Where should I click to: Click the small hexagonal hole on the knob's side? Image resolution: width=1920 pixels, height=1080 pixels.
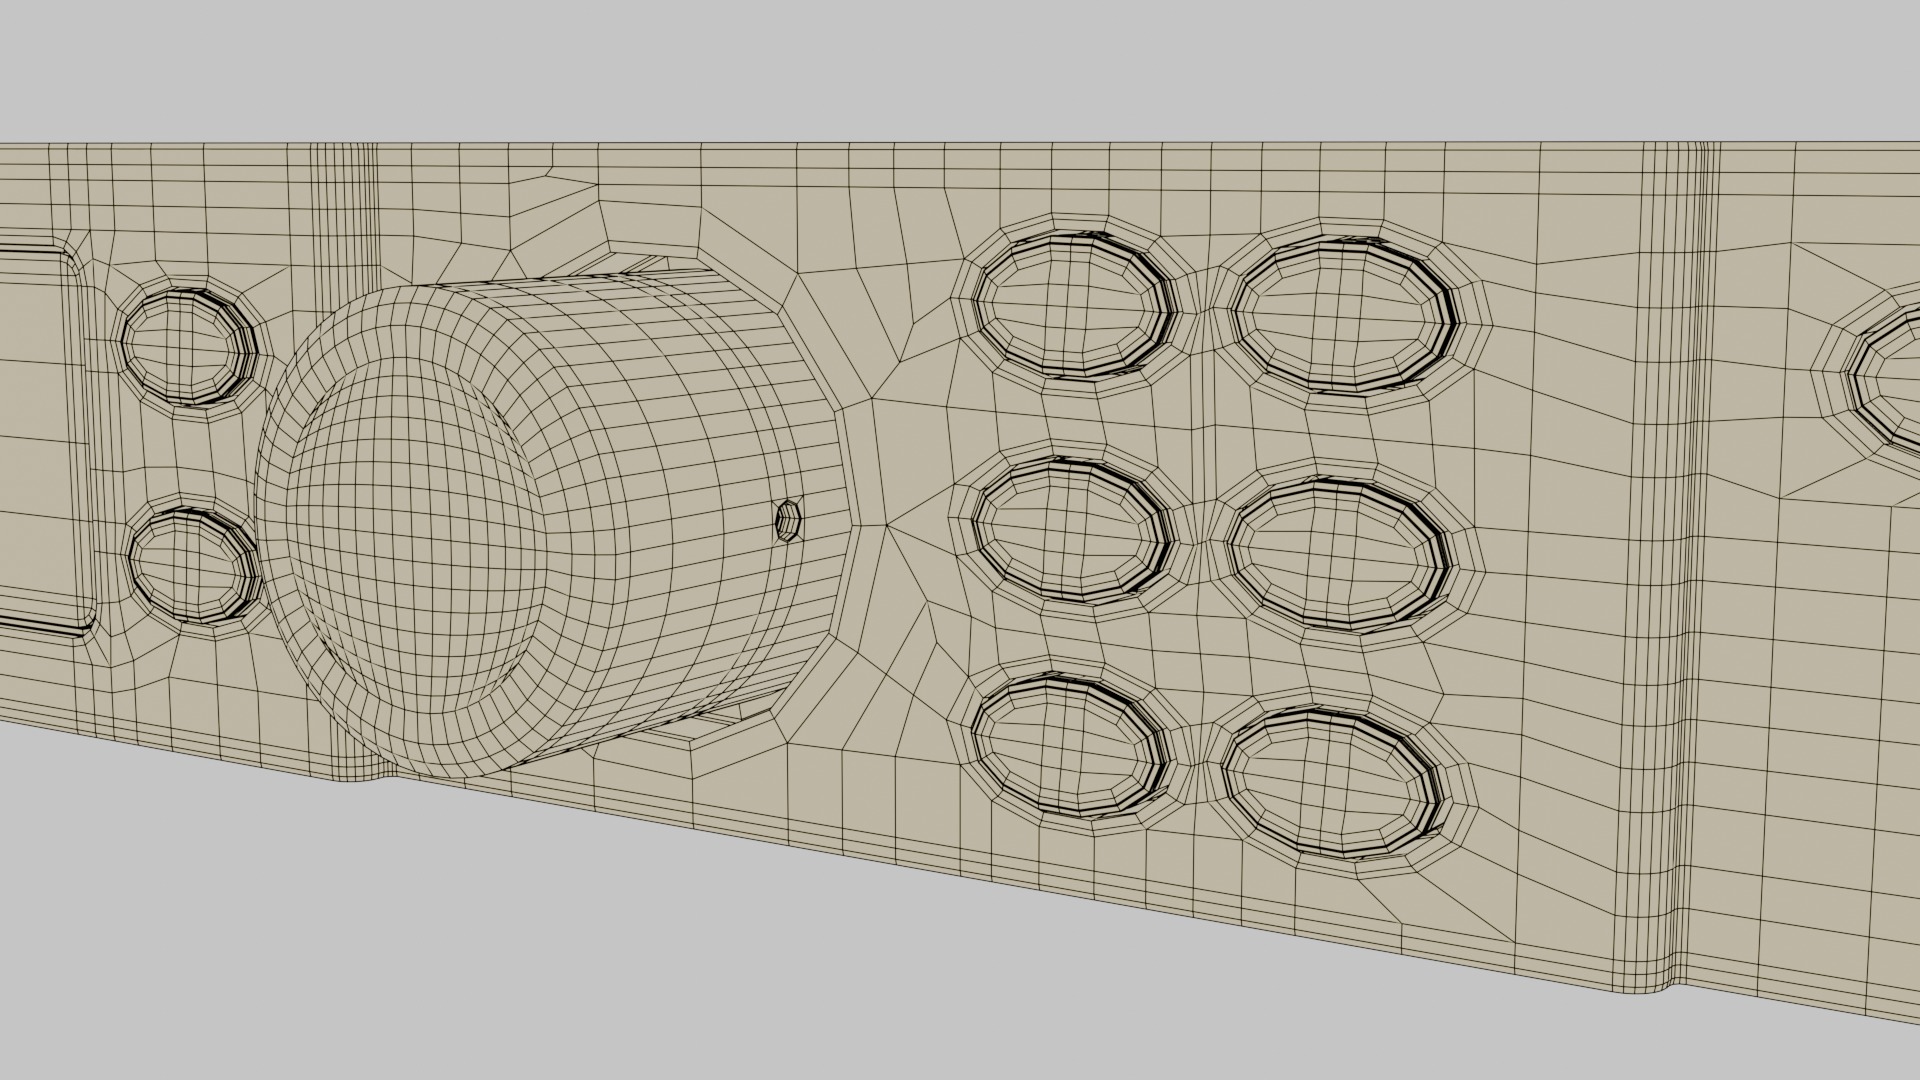[789, 521]
